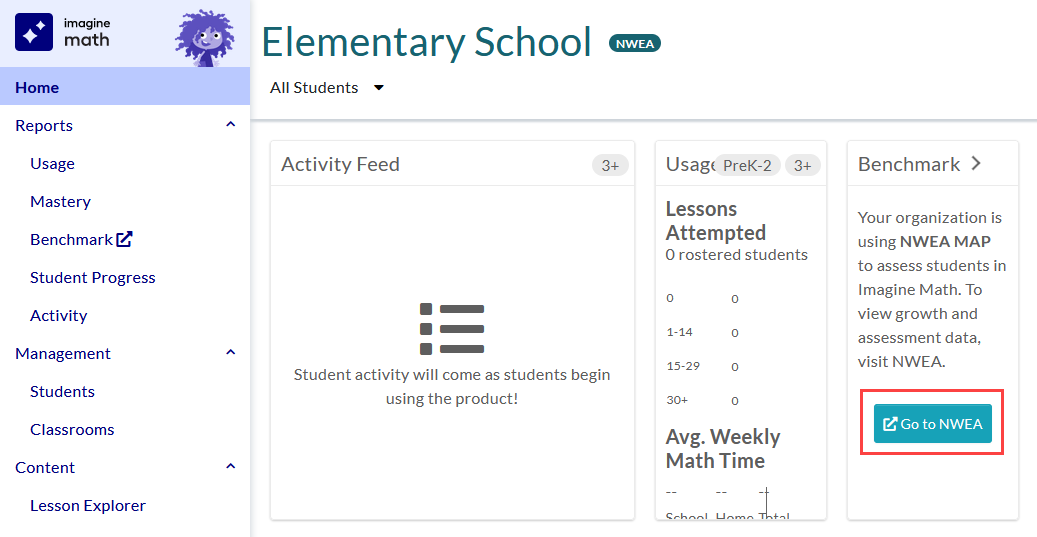
Task: Select the PreK-2 grade pill in Usage
Action: (x=747, y=166)
